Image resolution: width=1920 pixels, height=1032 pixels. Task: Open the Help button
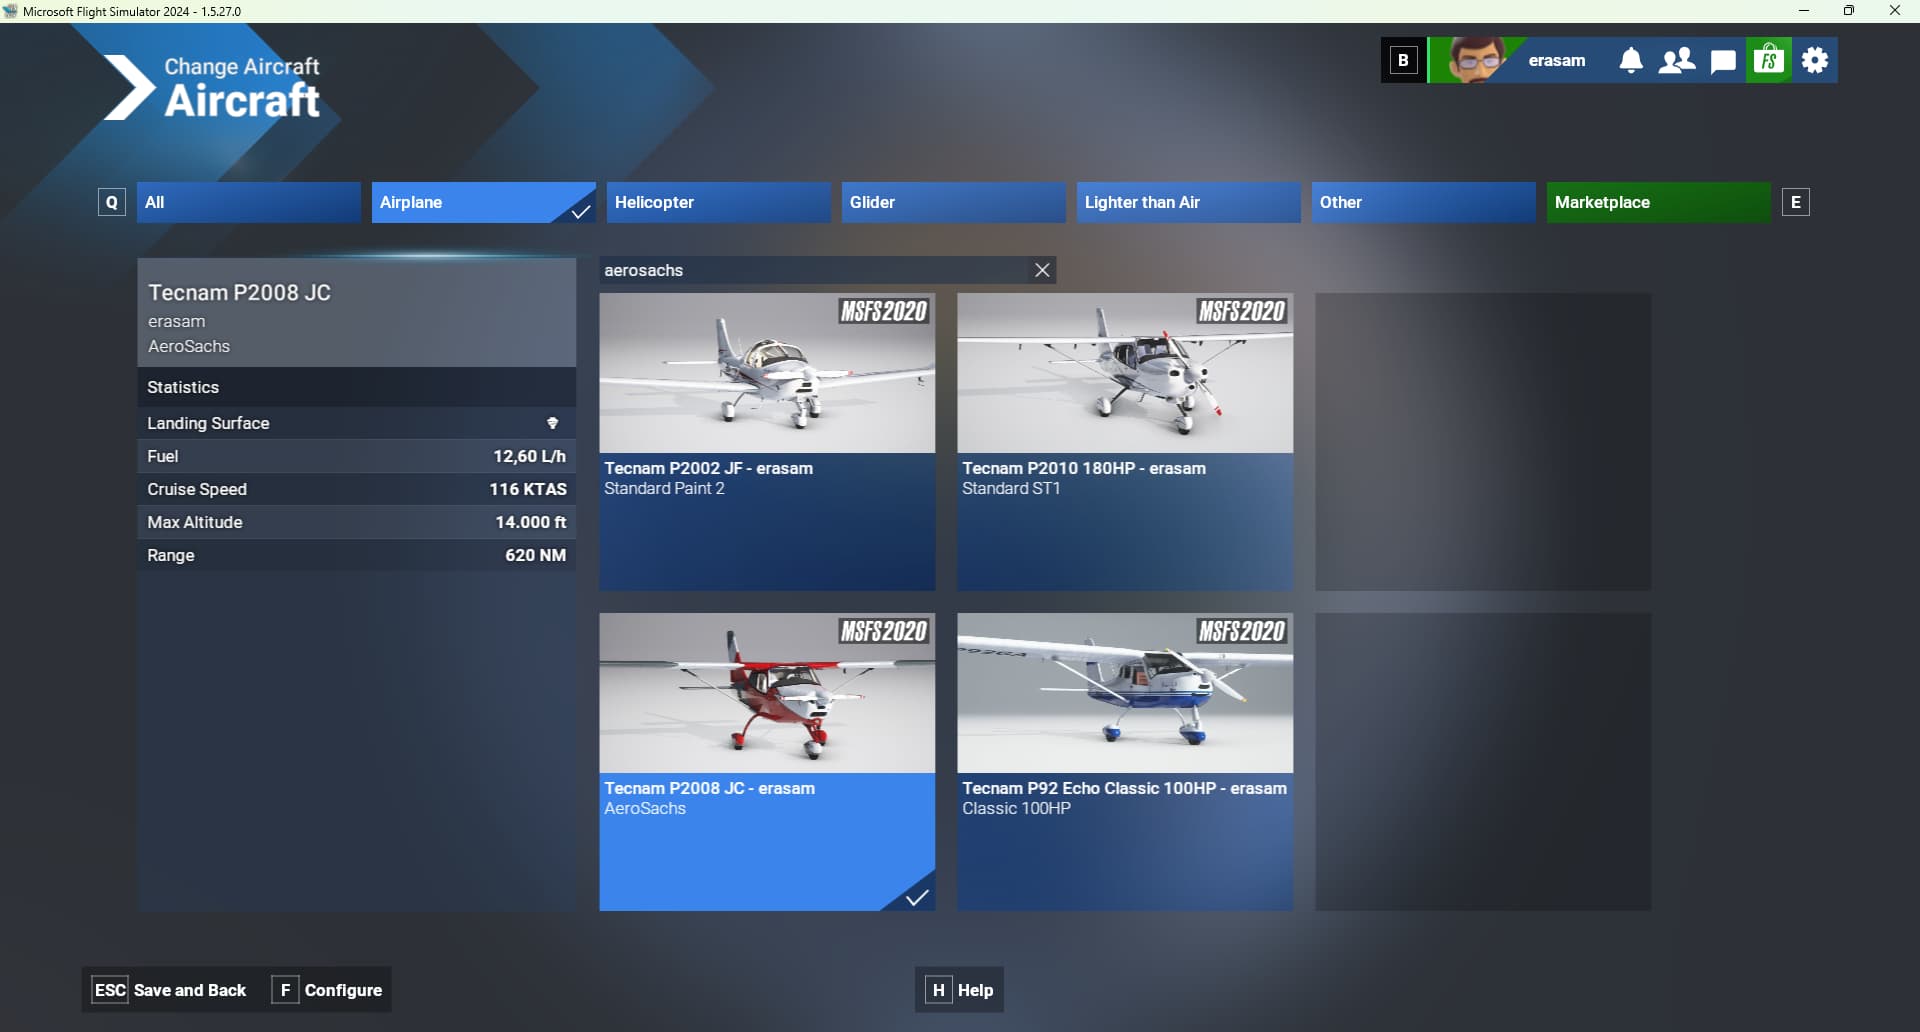click(959, 990)
